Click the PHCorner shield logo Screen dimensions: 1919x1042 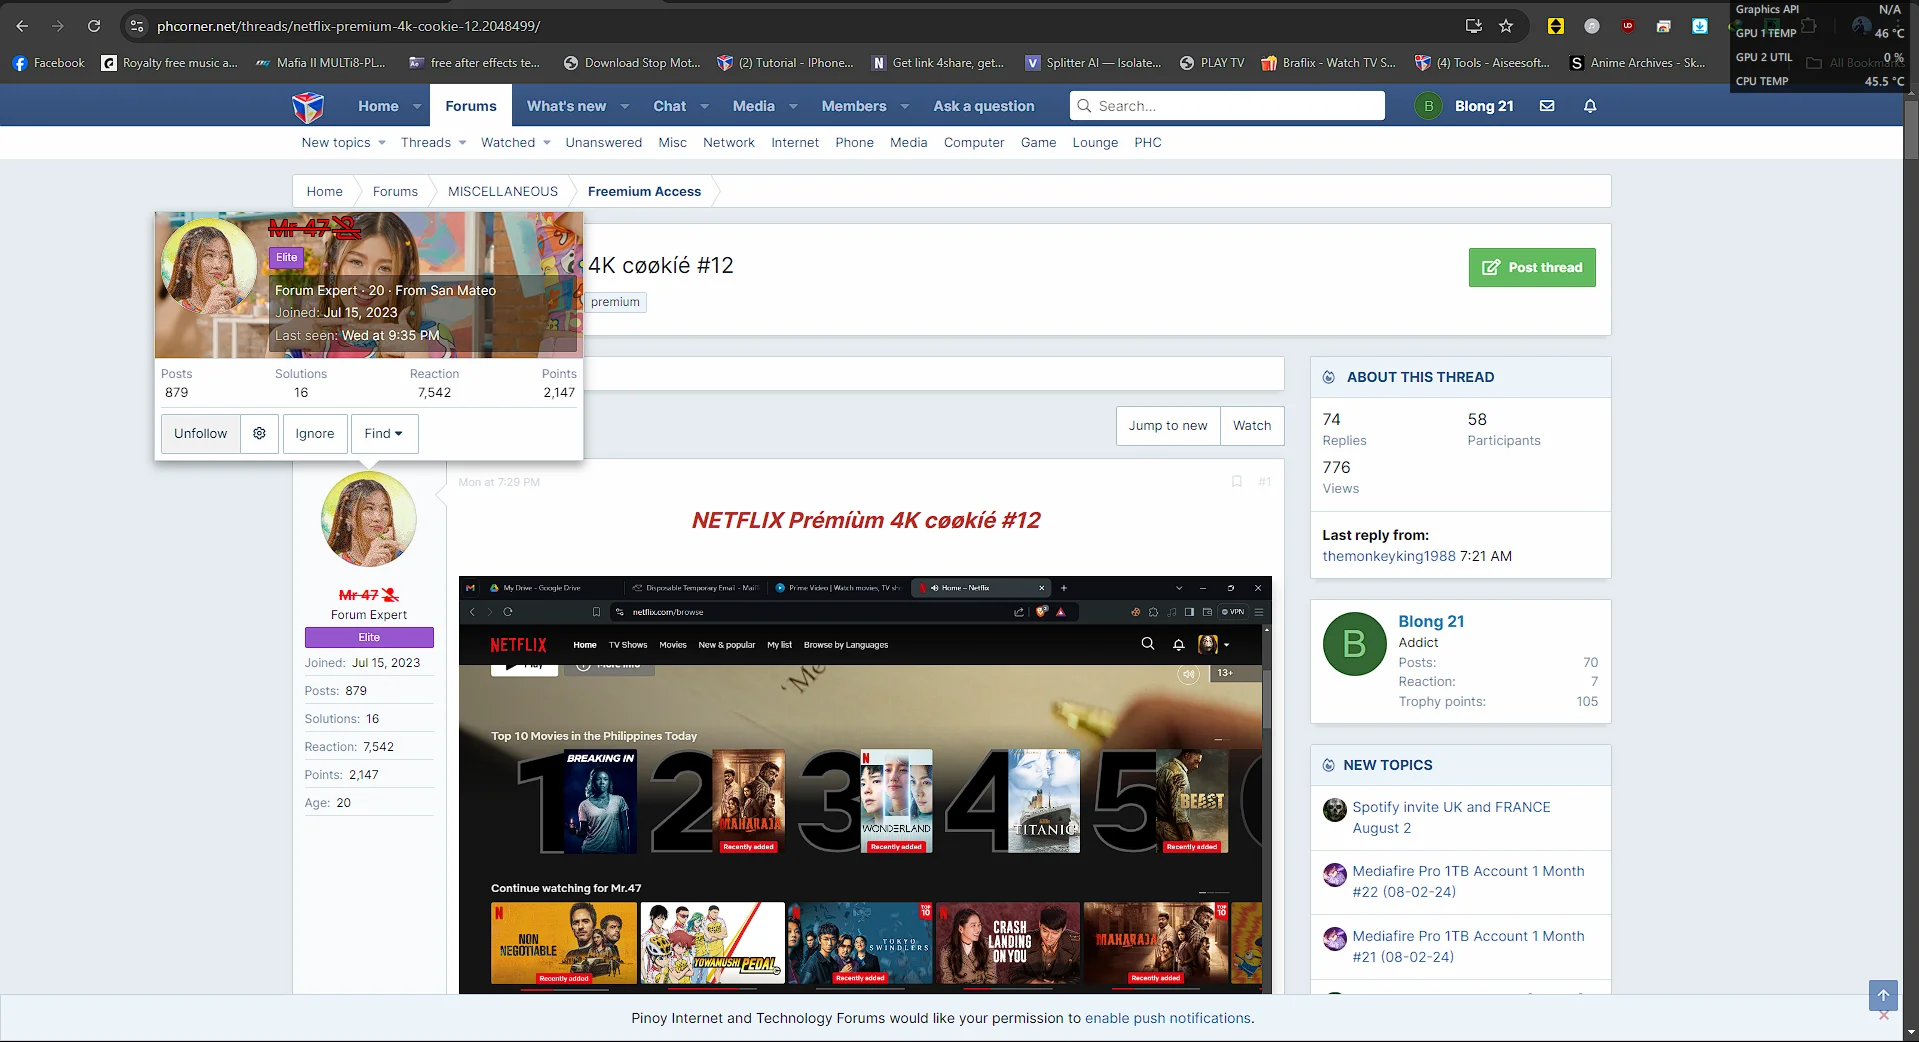(308, 106)
